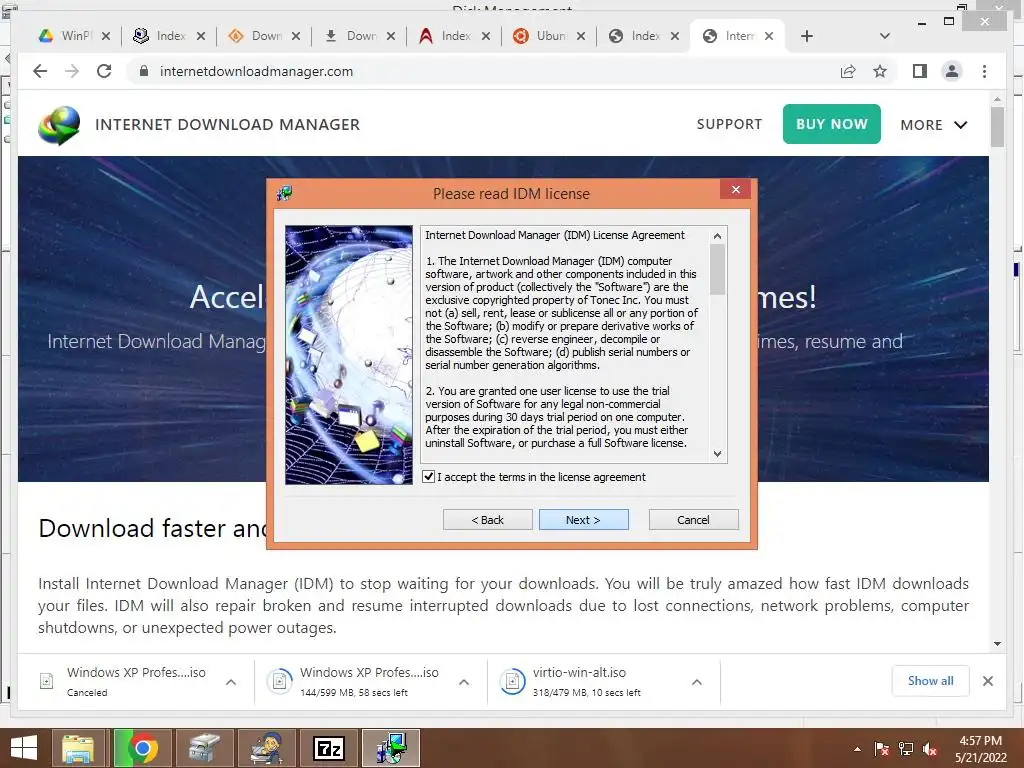The width and height of the screenshot is (1024, 768).
Task: Uncheck I accept the terms checkbox
Action: pyautogui.click(x=428, y=477)
